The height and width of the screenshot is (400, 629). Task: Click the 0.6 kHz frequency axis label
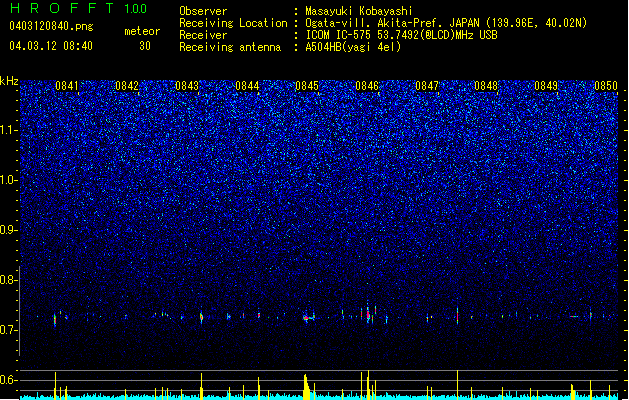click(x=8, y=380)
